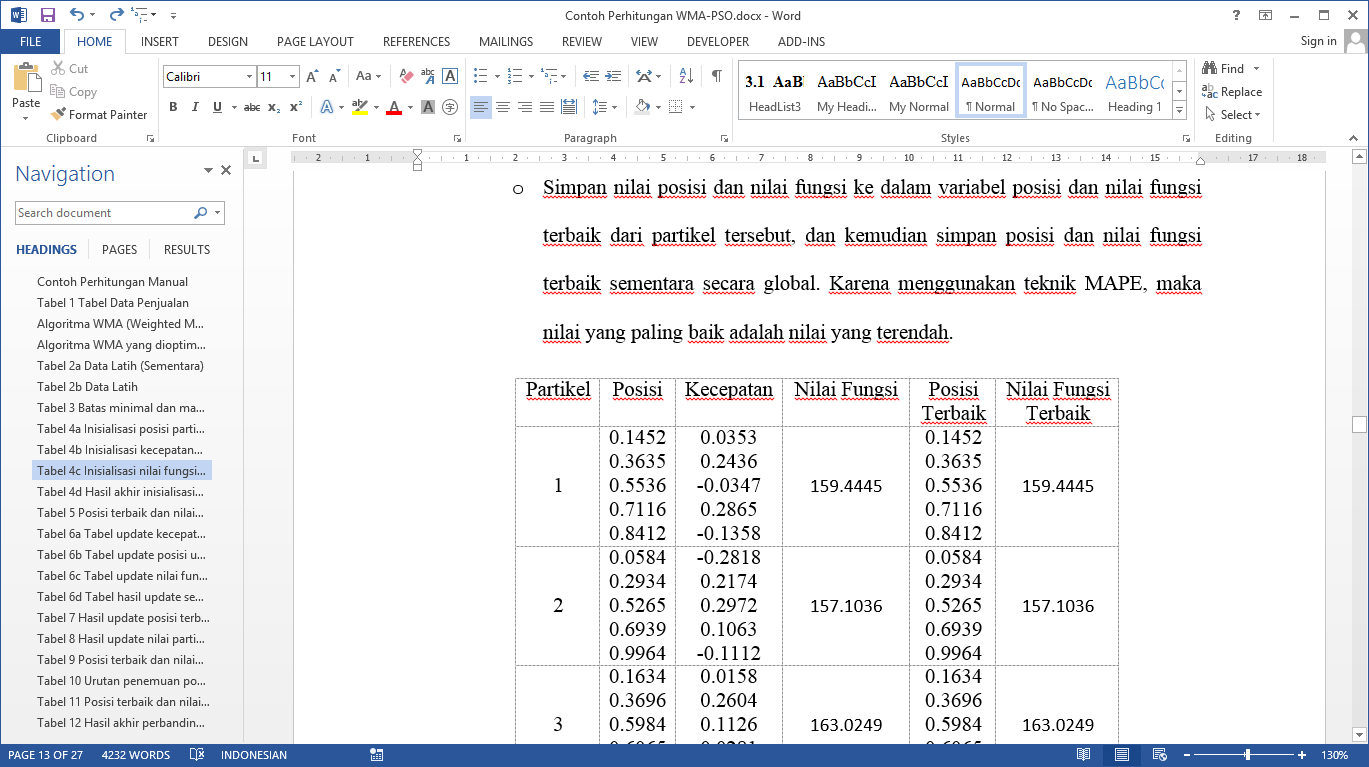Open the Calibri font name dropdown

pyautogui.click(x=249, y=77)
